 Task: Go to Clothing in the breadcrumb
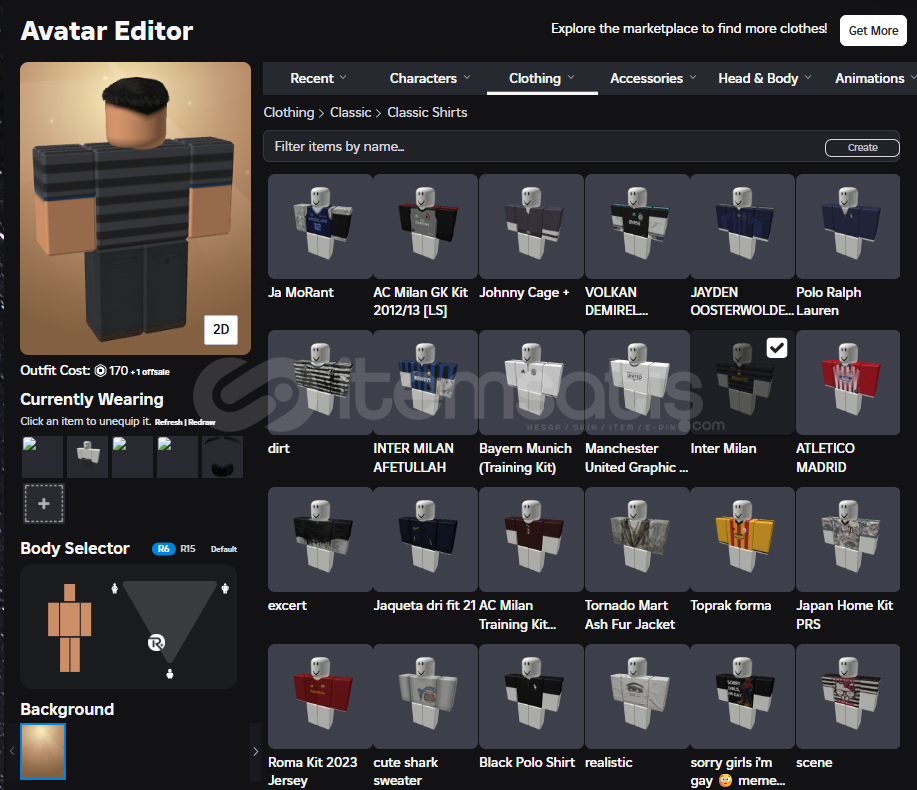pos(289,112)
